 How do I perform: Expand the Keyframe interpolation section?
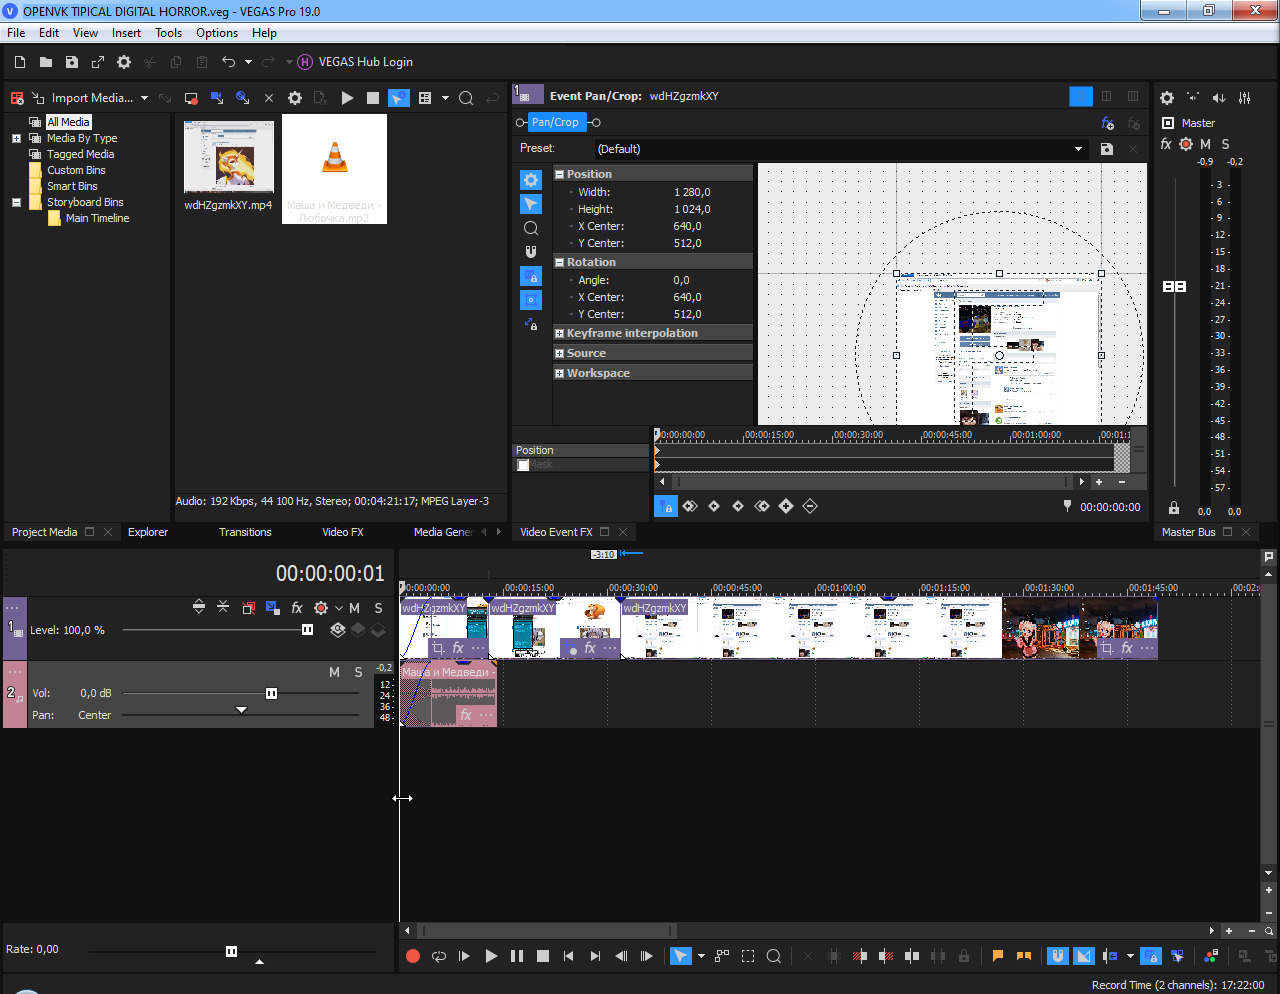click(x=560, y=333)
